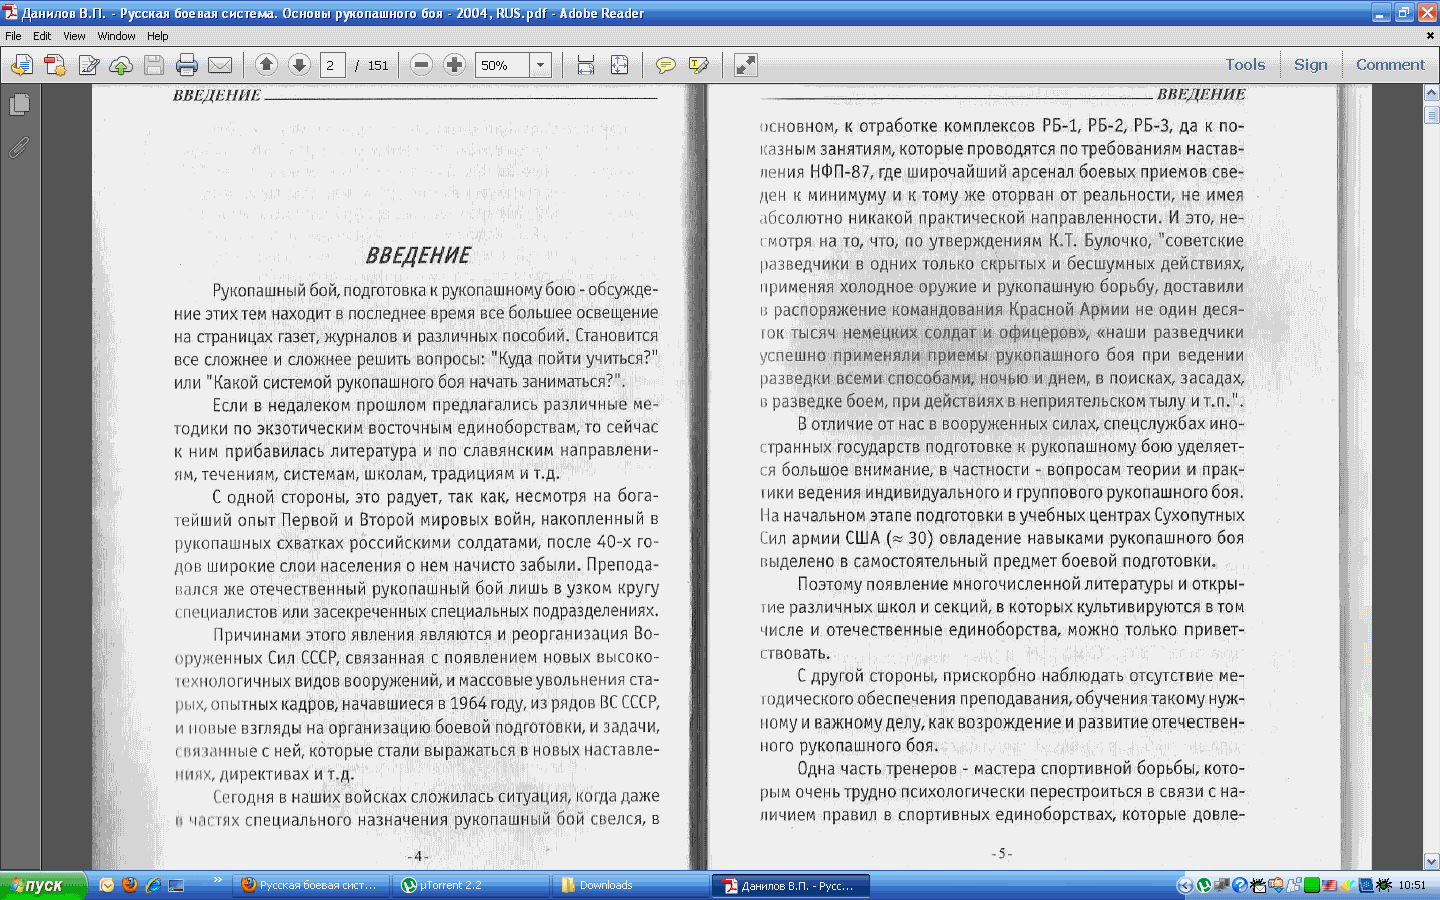Go to next page with down arrow
The width and height of the screenshot is (1440, 900).
(299, 65)
